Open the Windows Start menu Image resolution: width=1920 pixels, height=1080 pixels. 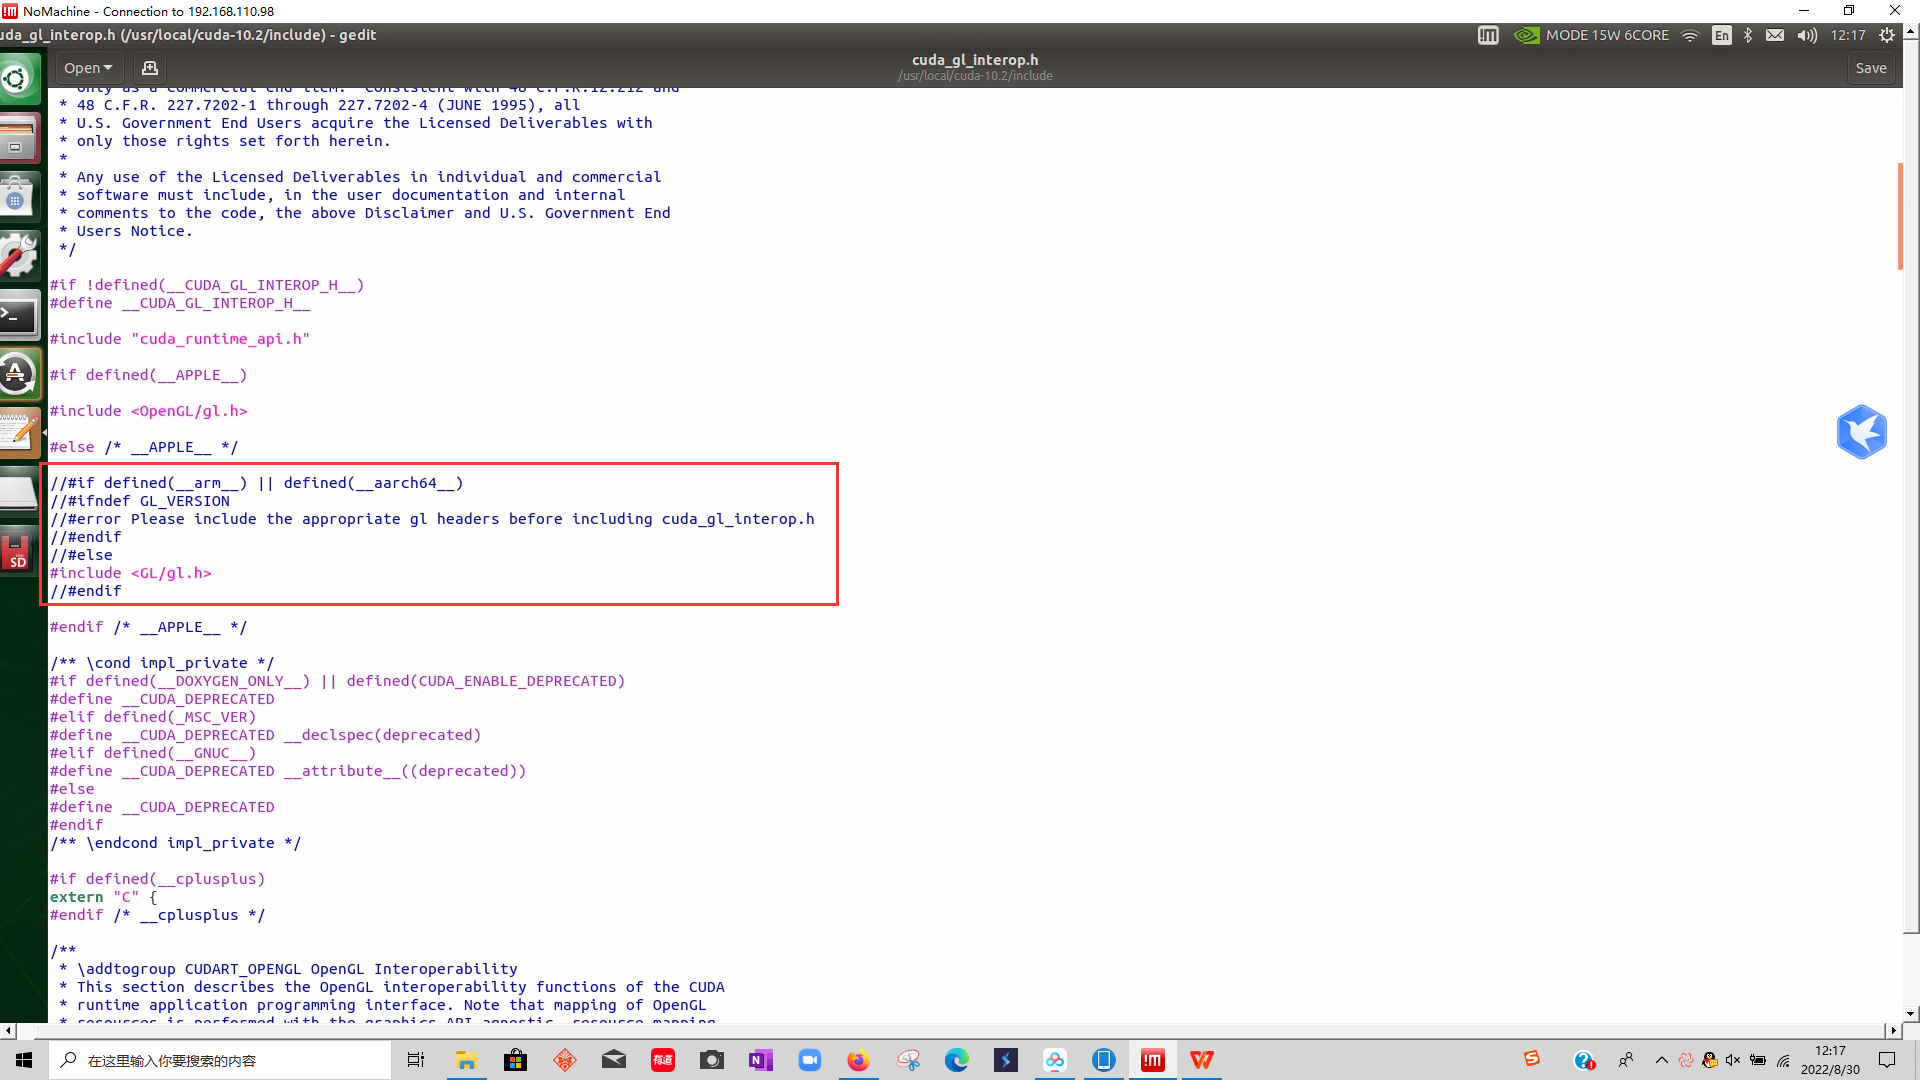(22, 1060)
